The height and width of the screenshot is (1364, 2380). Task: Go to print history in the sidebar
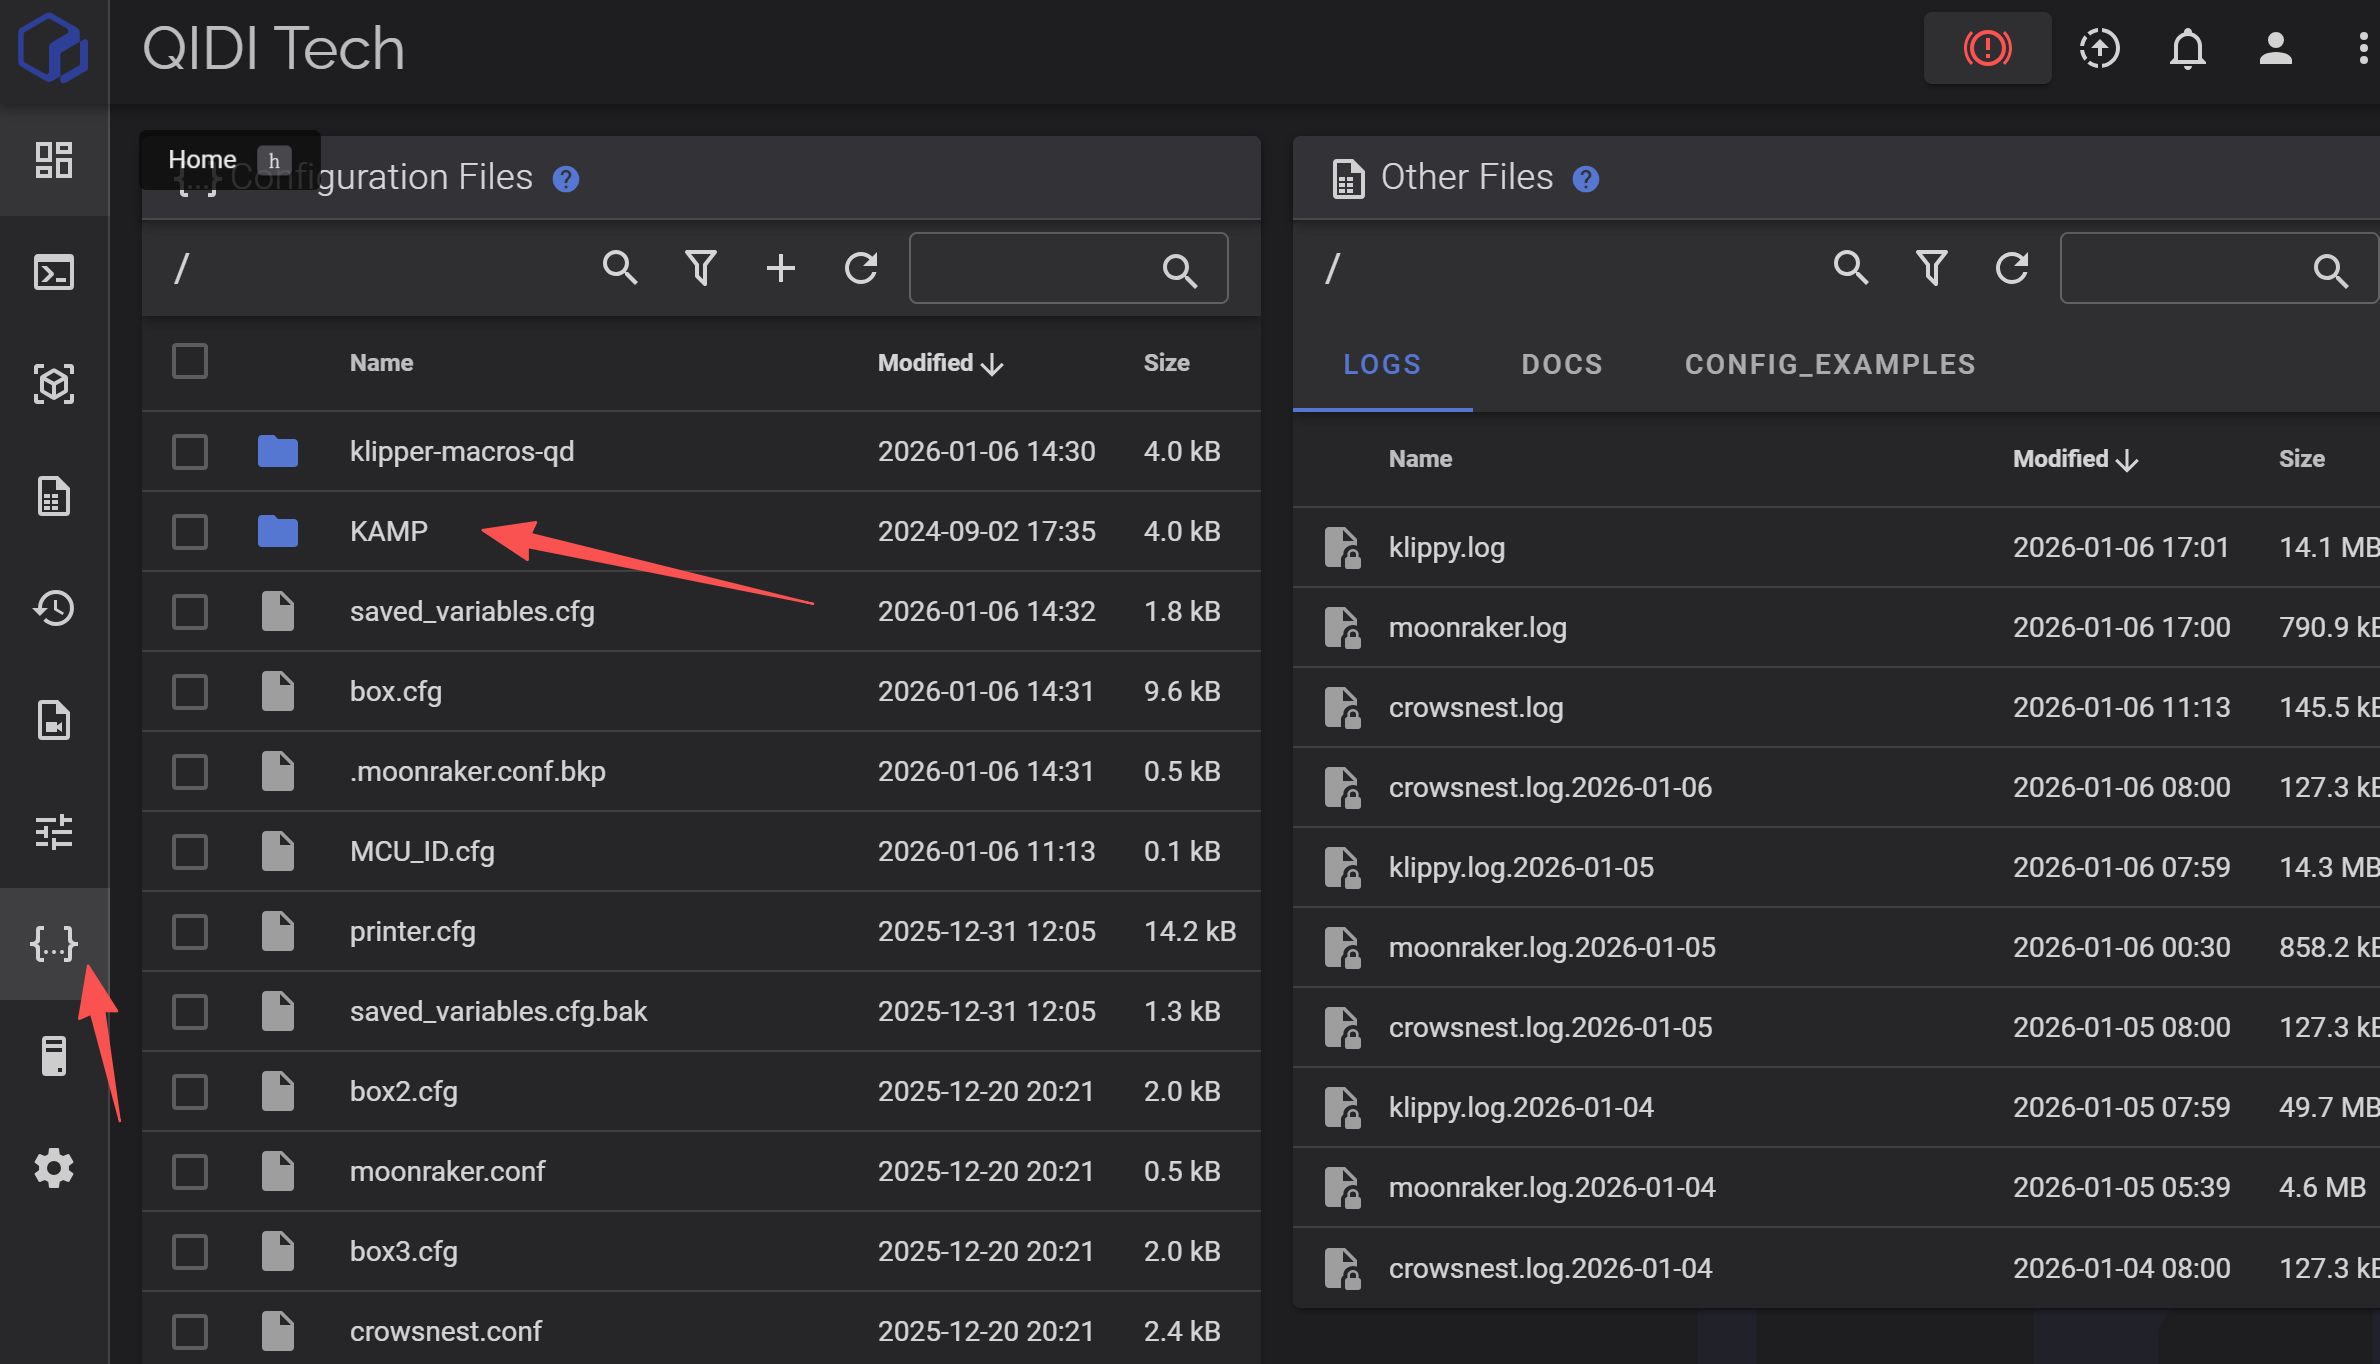[54, 608]
